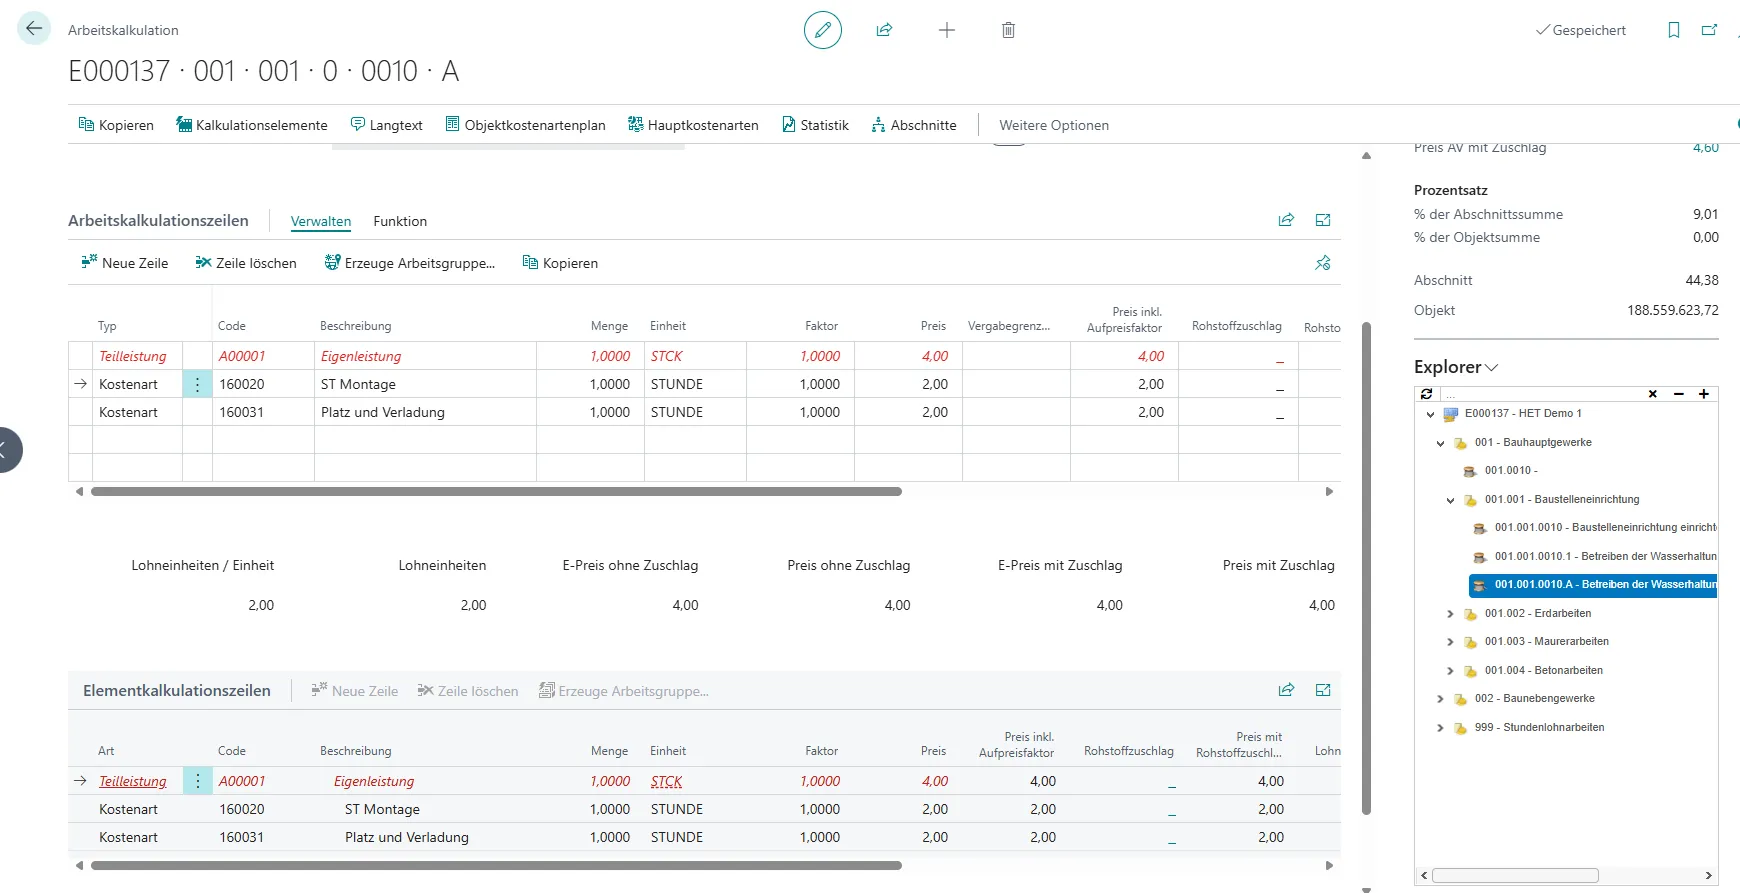1740x893 pixels.
Task: Click the pencil edit icon
Action: (x=822, y=30)
